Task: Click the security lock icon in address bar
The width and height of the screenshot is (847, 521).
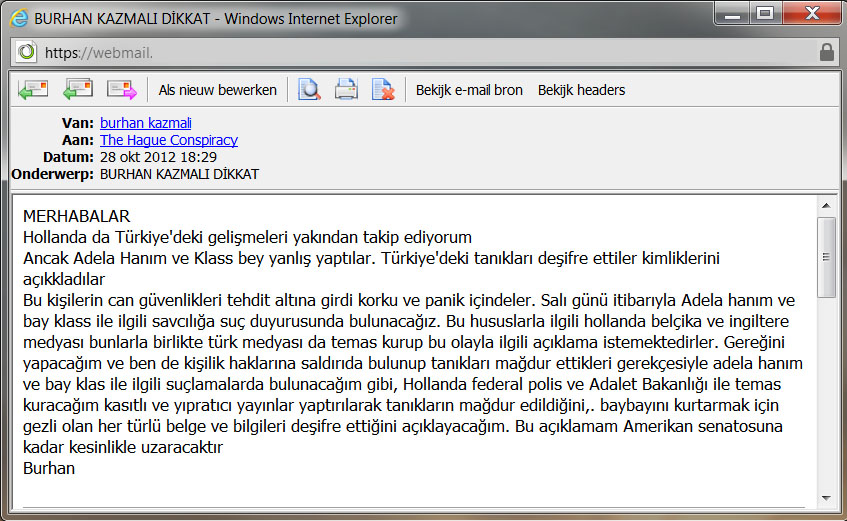Action: (x=826, y=52)
